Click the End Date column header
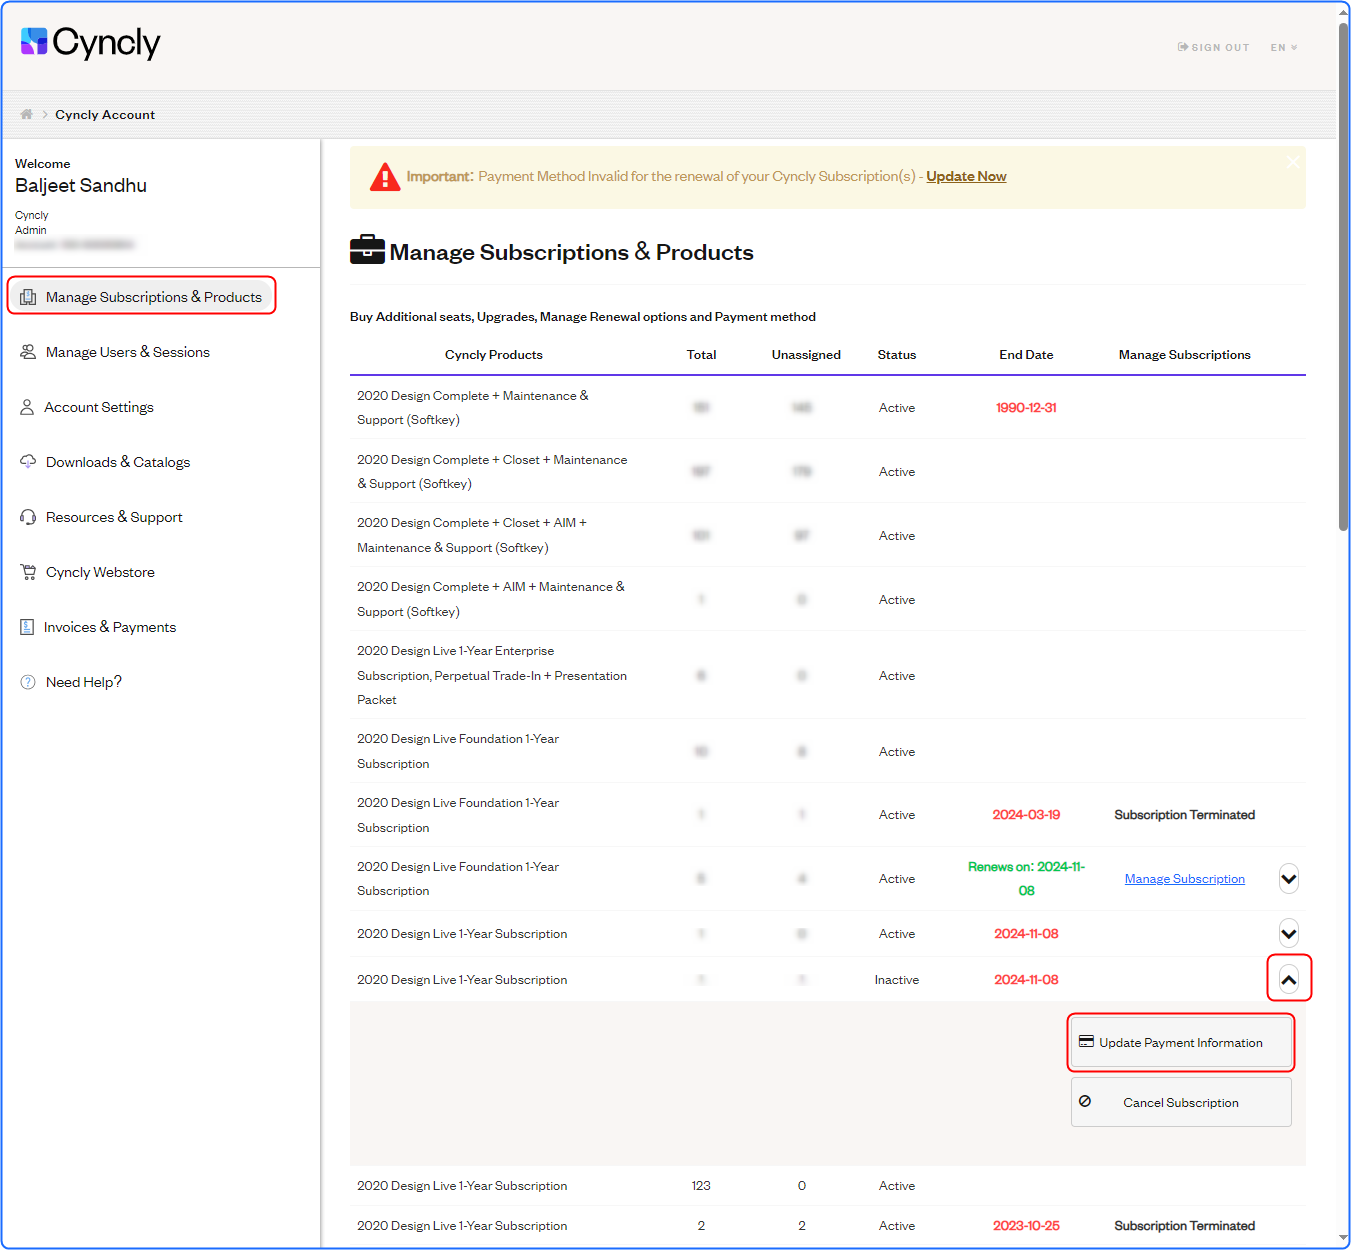 1026,355
